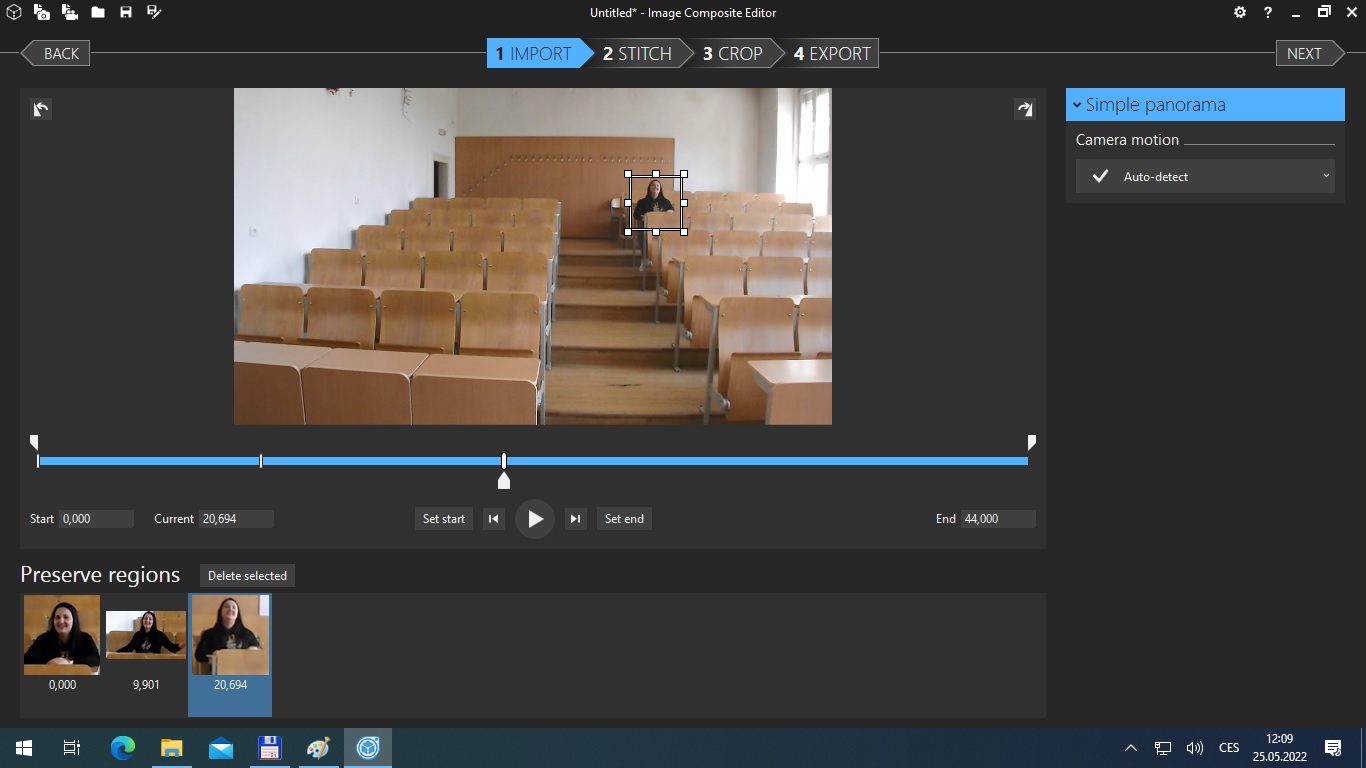Image resolution: width=1366 pixels, height=768 pixels.
Task: Click the End time input field
Action: click(998, 518)
